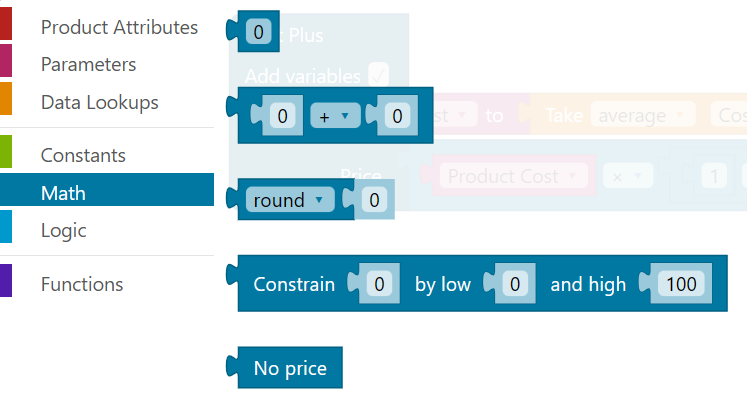Open the Logic category
747x412 pixels.
[63, 230]
